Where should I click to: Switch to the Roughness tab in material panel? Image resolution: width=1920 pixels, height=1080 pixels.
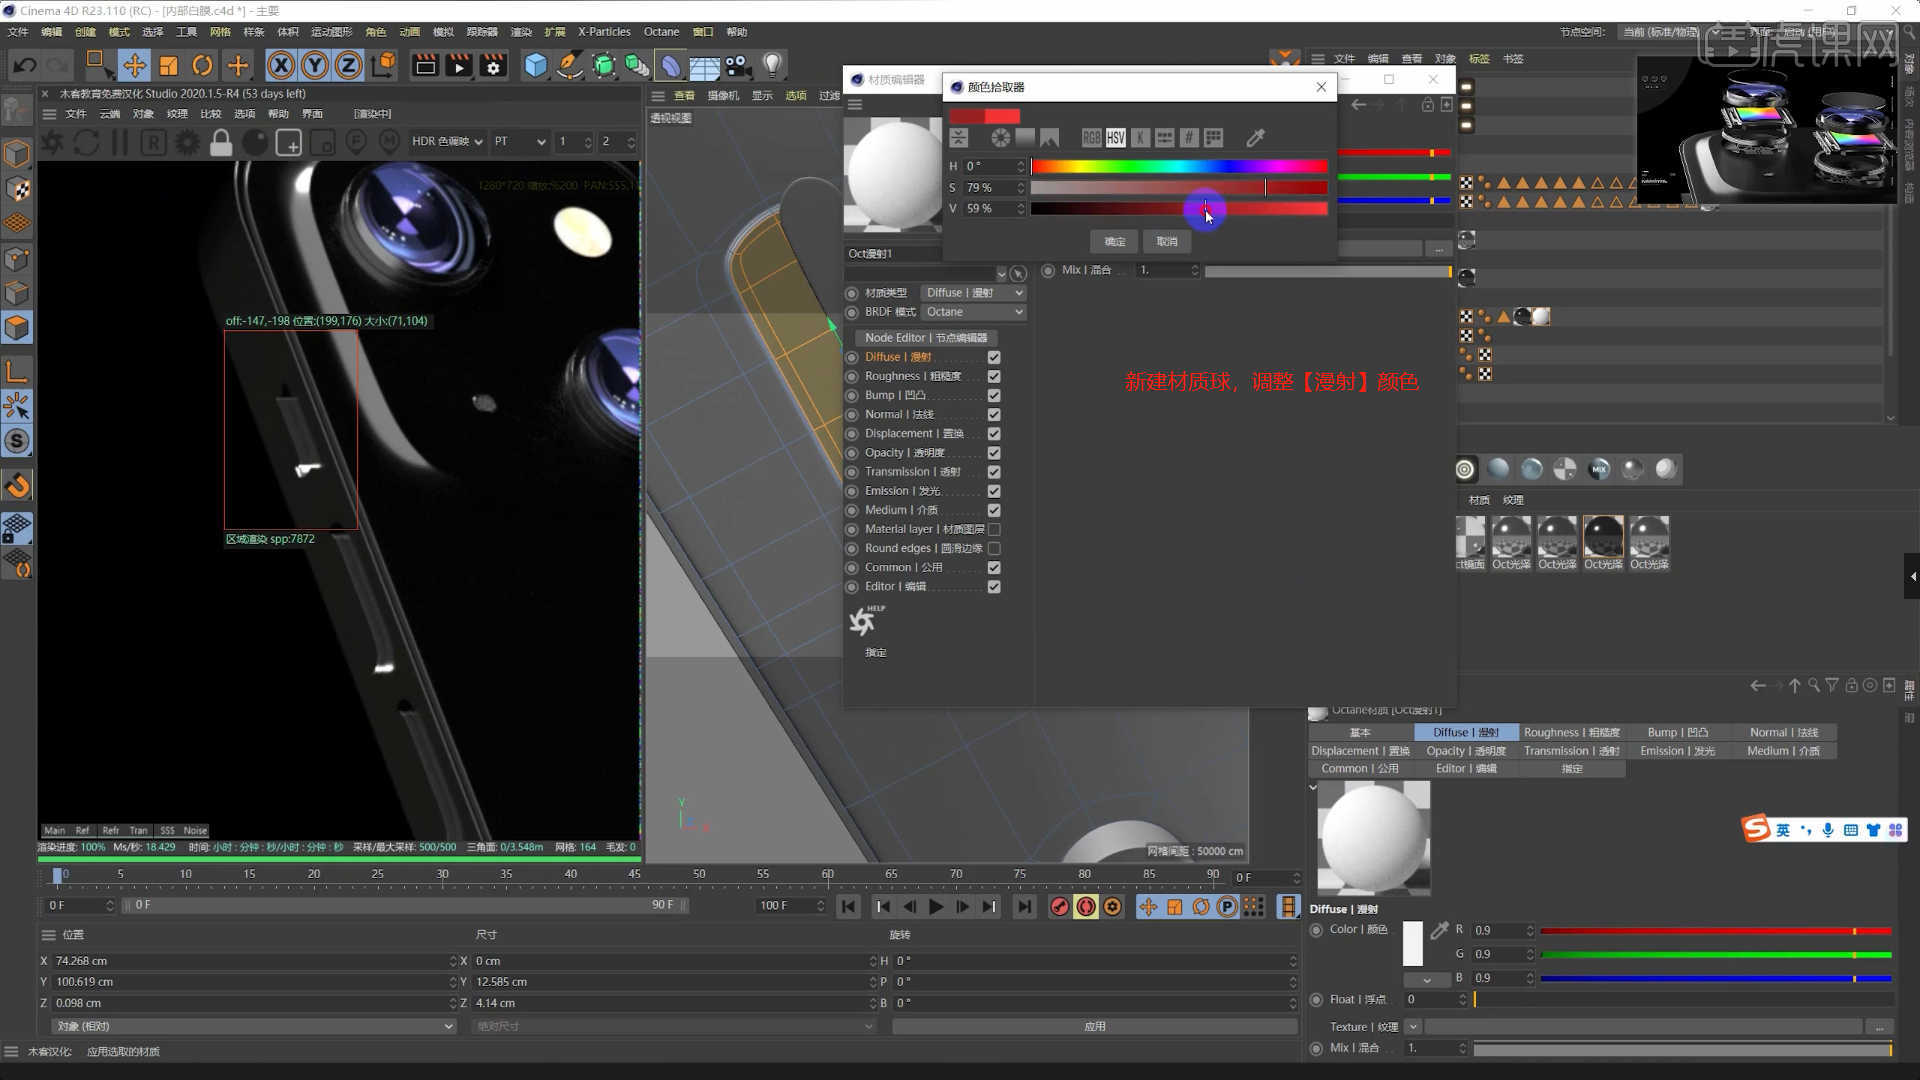(1573, 732)
